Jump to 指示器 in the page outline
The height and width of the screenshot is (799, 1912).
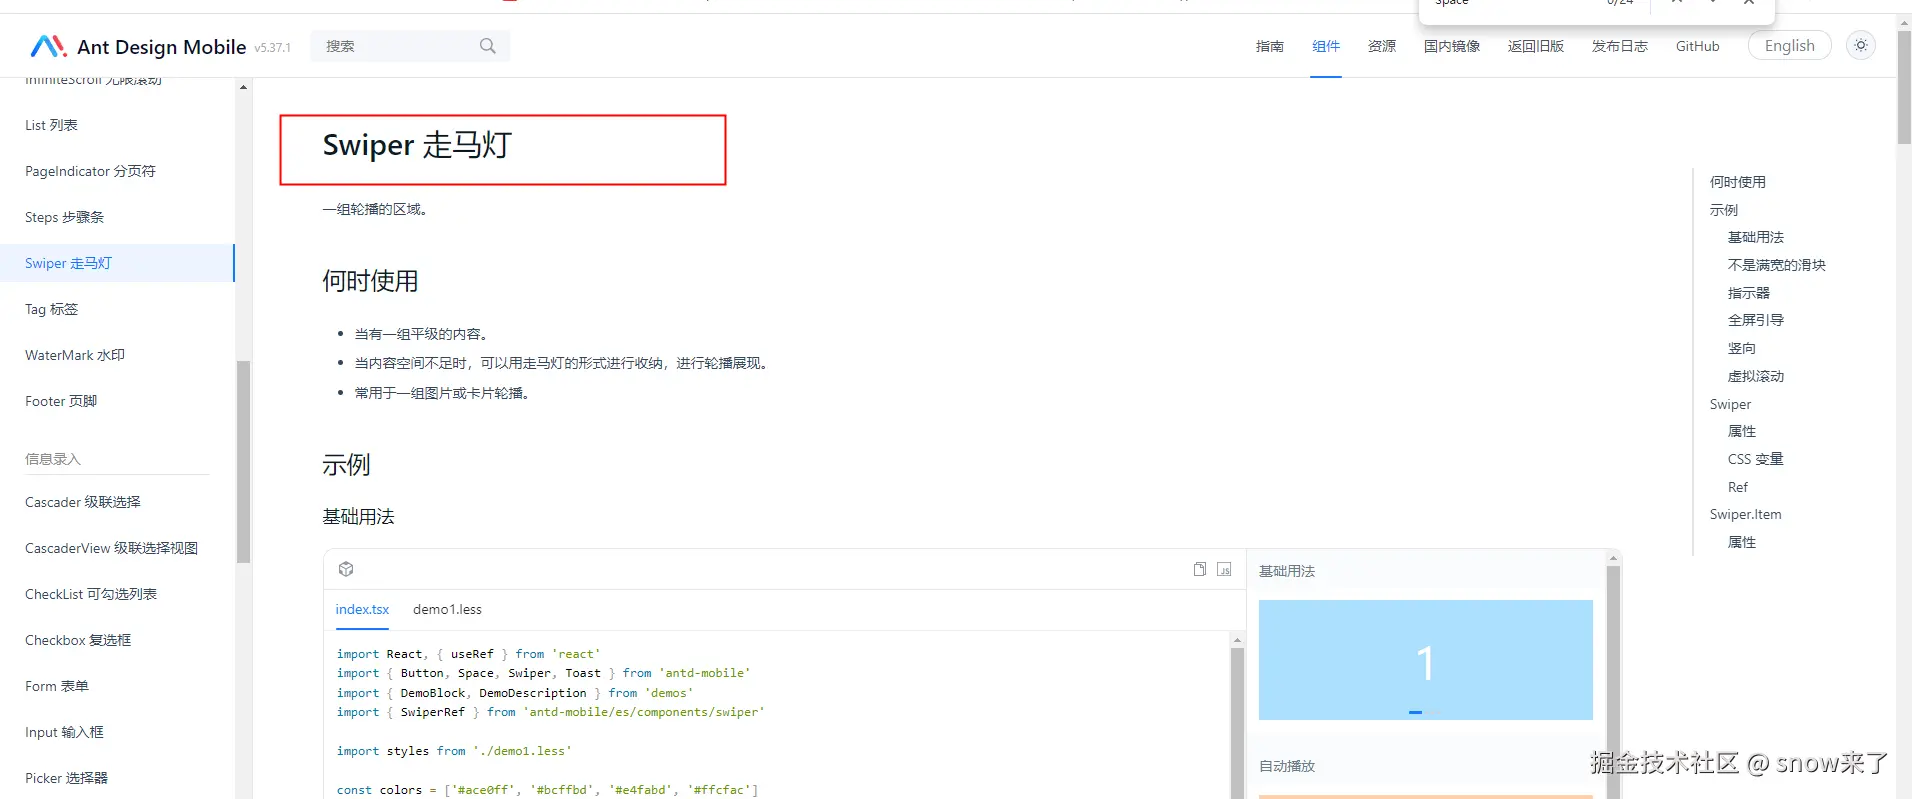pyautogui.click(x=1749, y=293)
